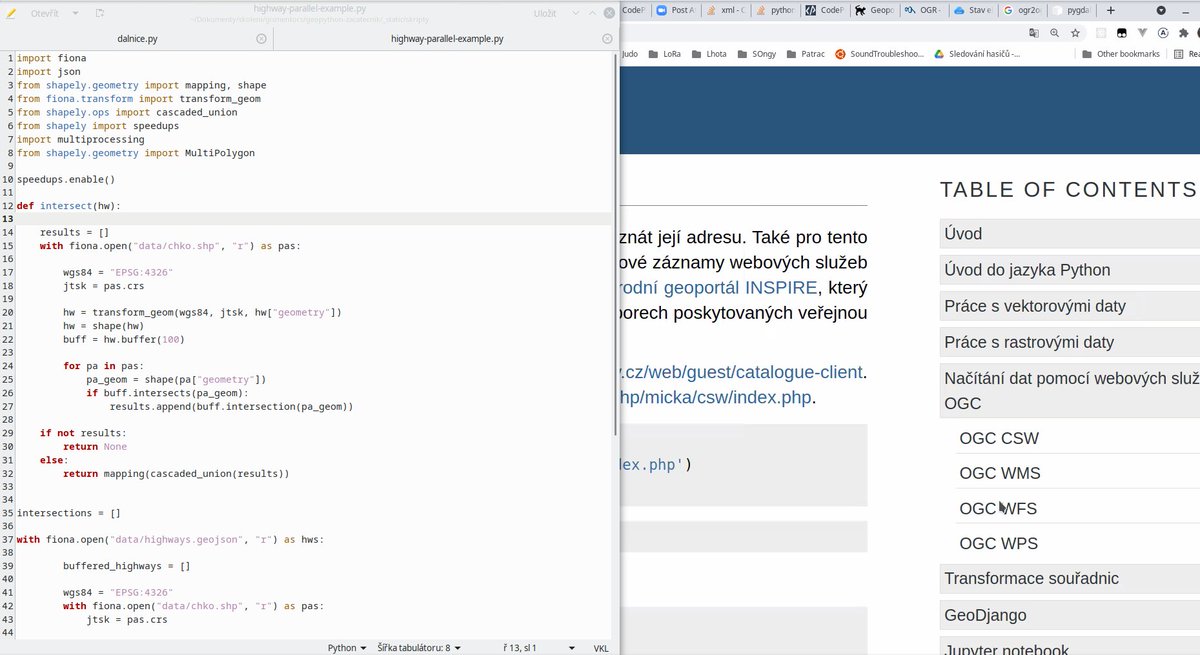Jump to OGC WMS section

click(999, 473)
